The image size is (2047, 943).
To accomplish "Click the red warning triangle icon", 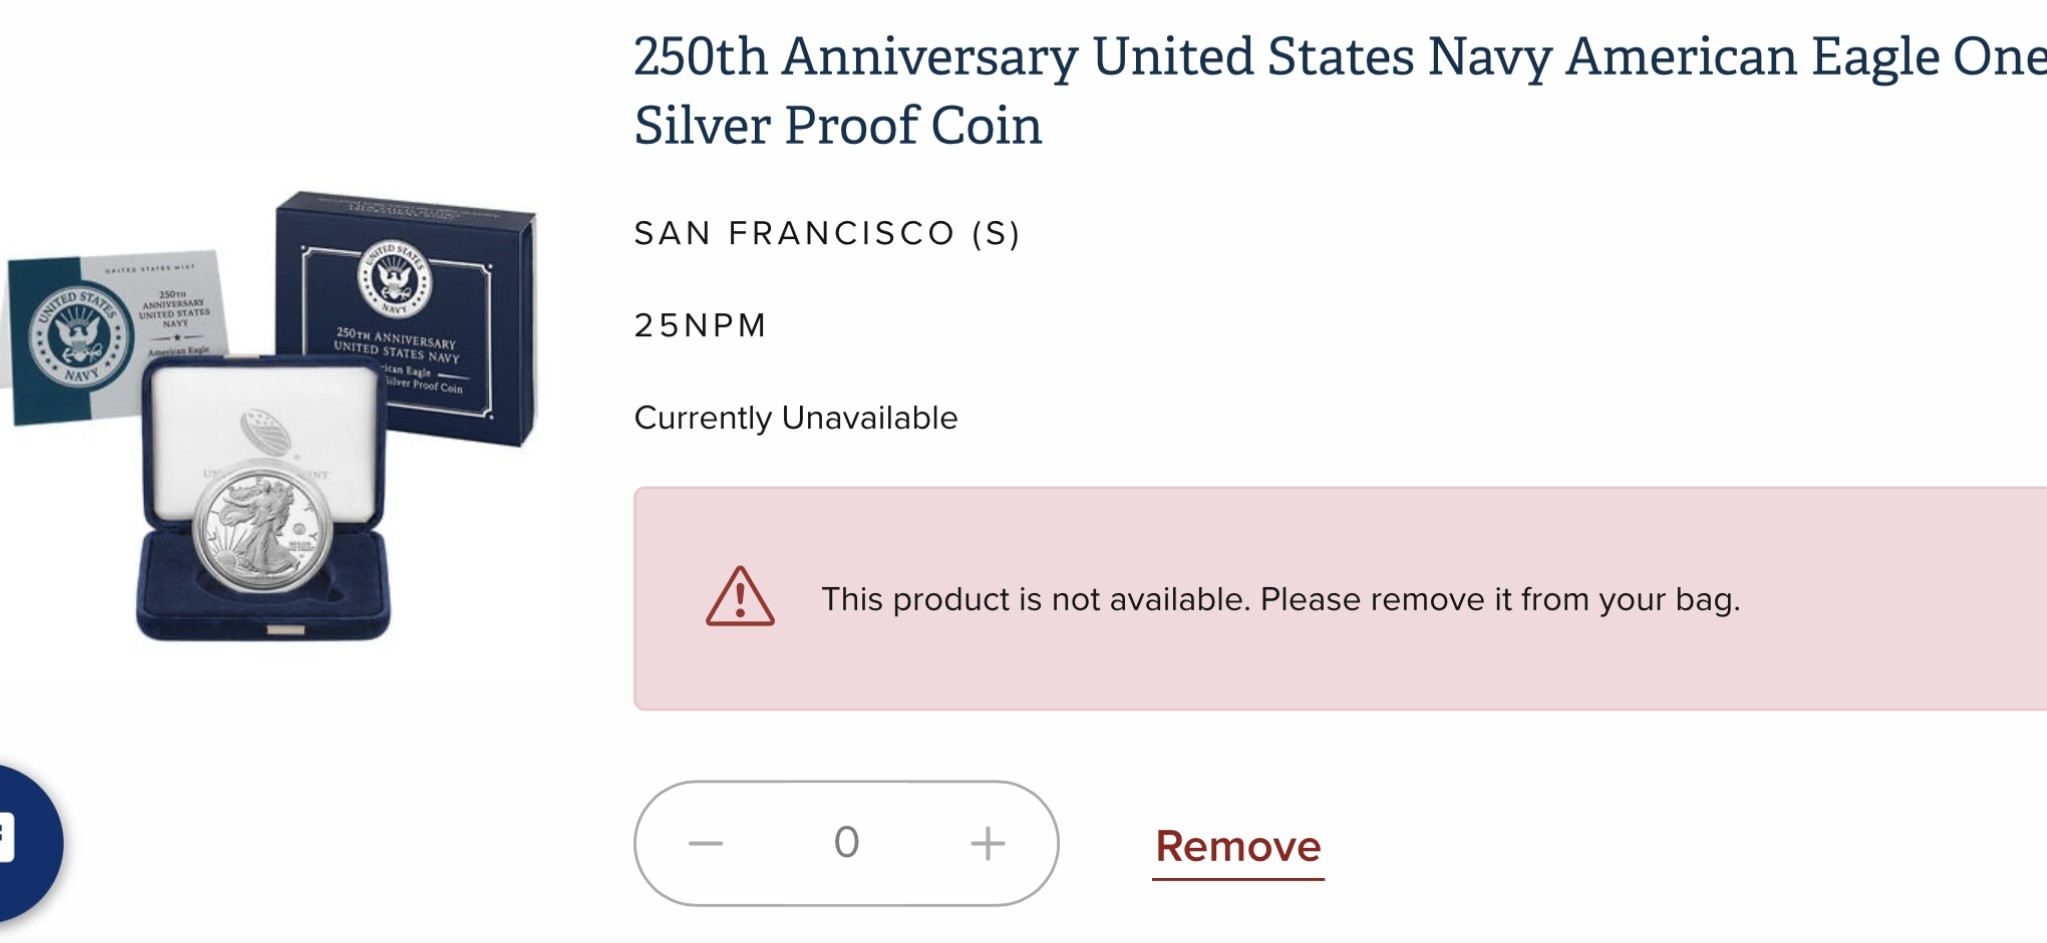I will tap(740, 598).
